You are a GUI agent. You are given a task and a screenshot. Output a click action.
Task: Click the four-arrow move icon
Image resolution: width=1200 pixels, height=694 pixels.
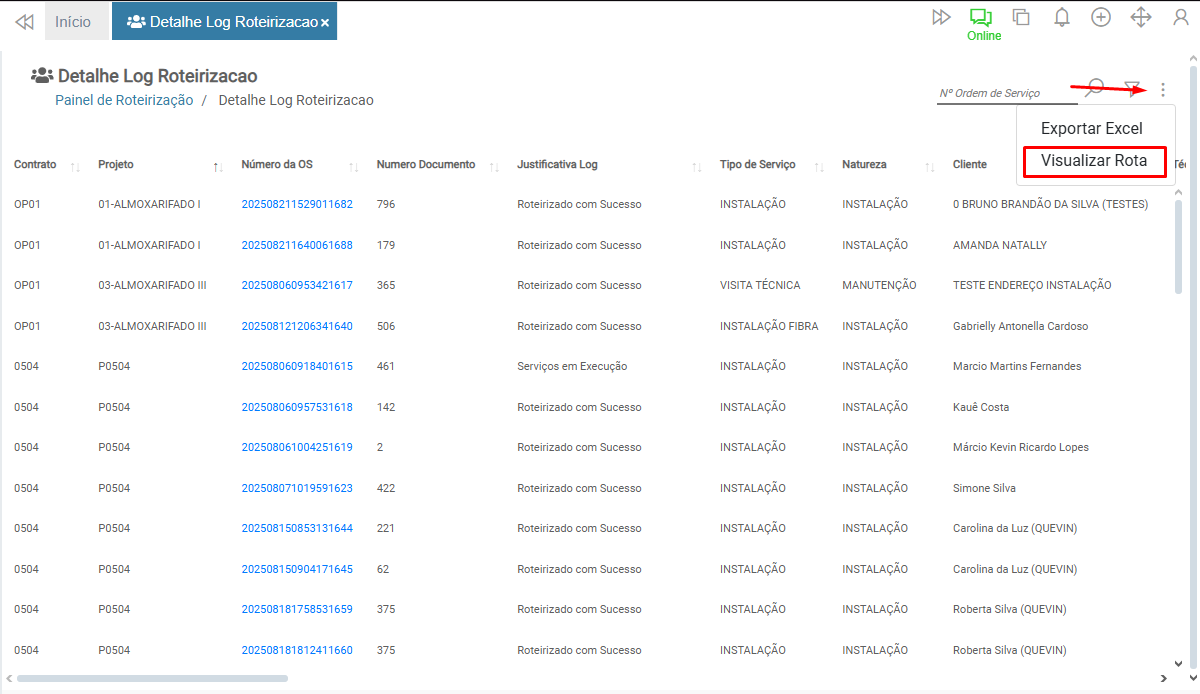(x=1141, y=17)
